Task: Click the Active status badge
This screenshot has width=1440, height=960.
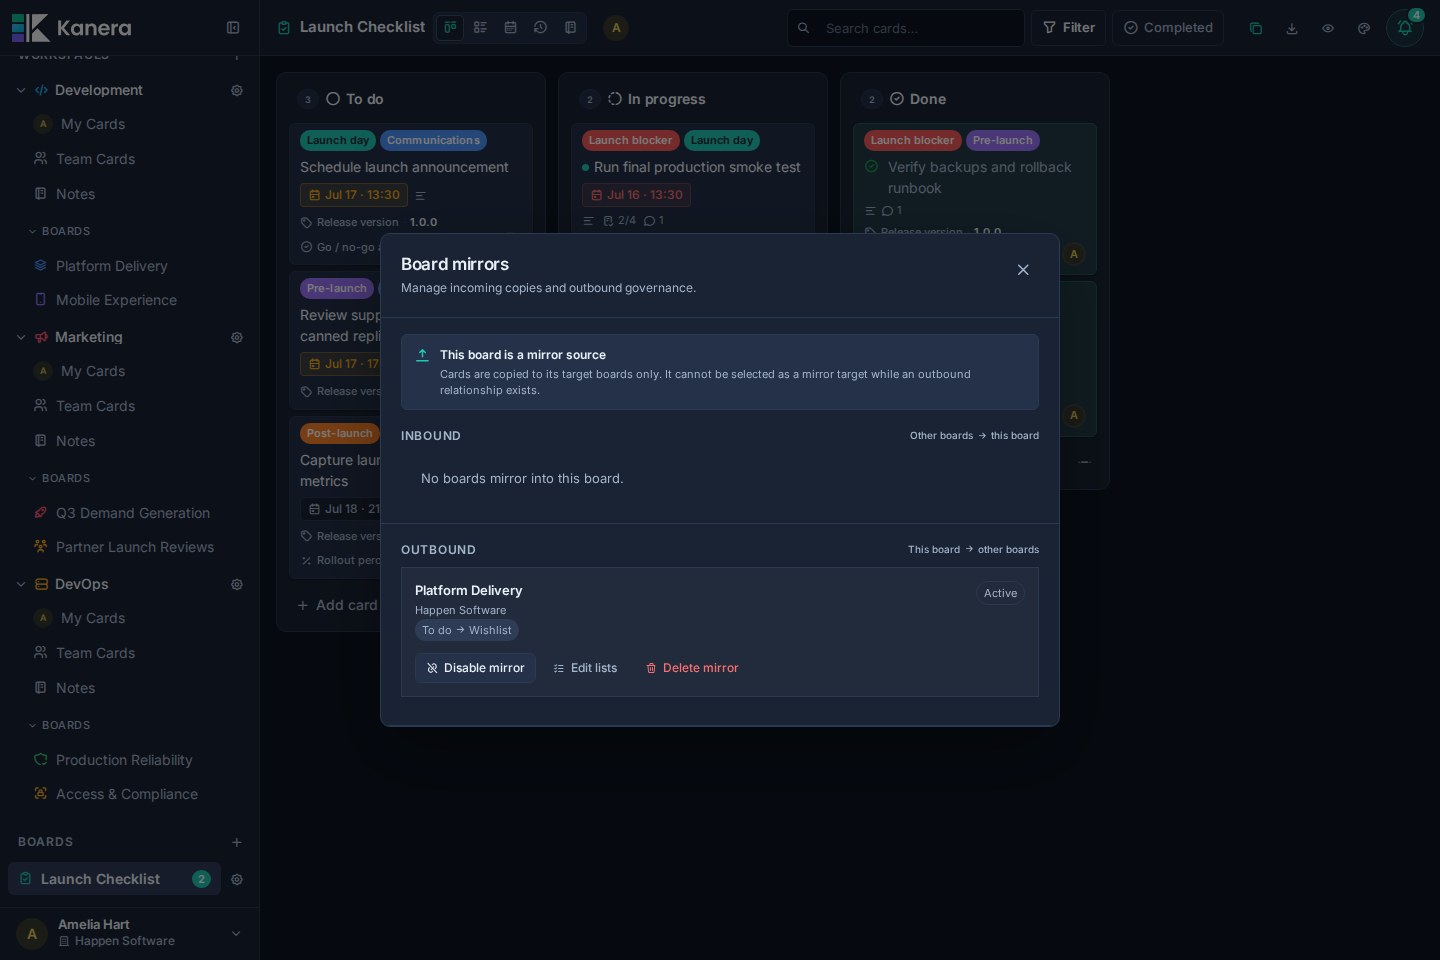Action: click(1000, 593)
